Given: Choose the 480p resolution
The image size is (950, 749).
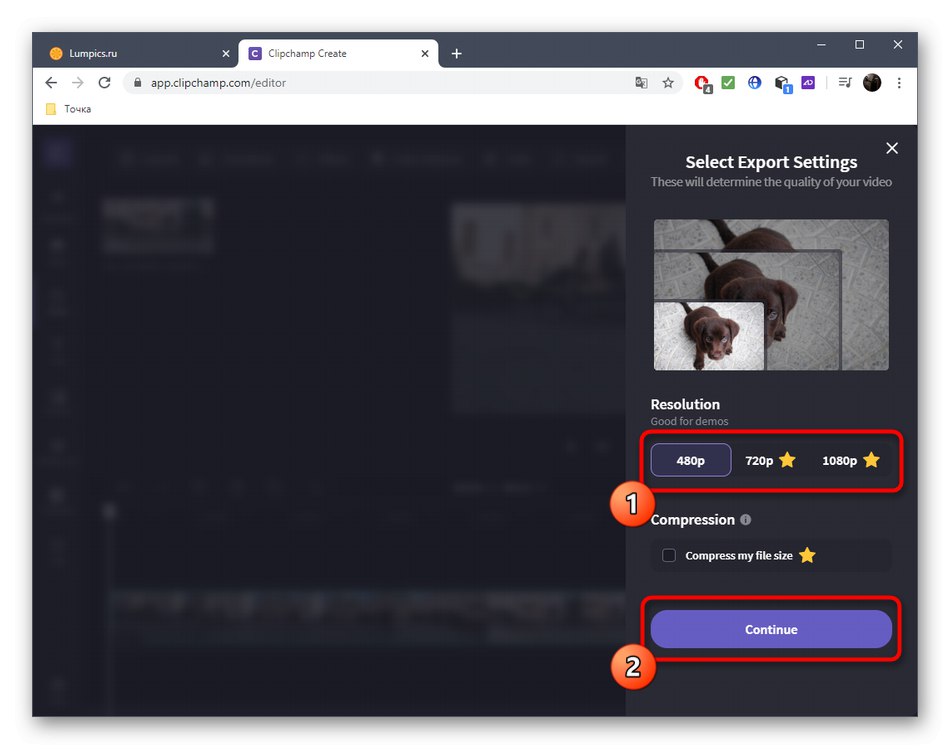Looking at the screenshot, I should [690, 460].
